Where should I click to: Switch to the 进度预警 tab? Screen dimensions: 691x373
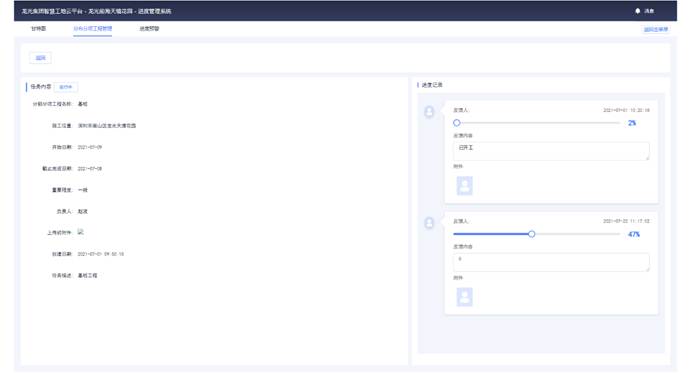149,29
